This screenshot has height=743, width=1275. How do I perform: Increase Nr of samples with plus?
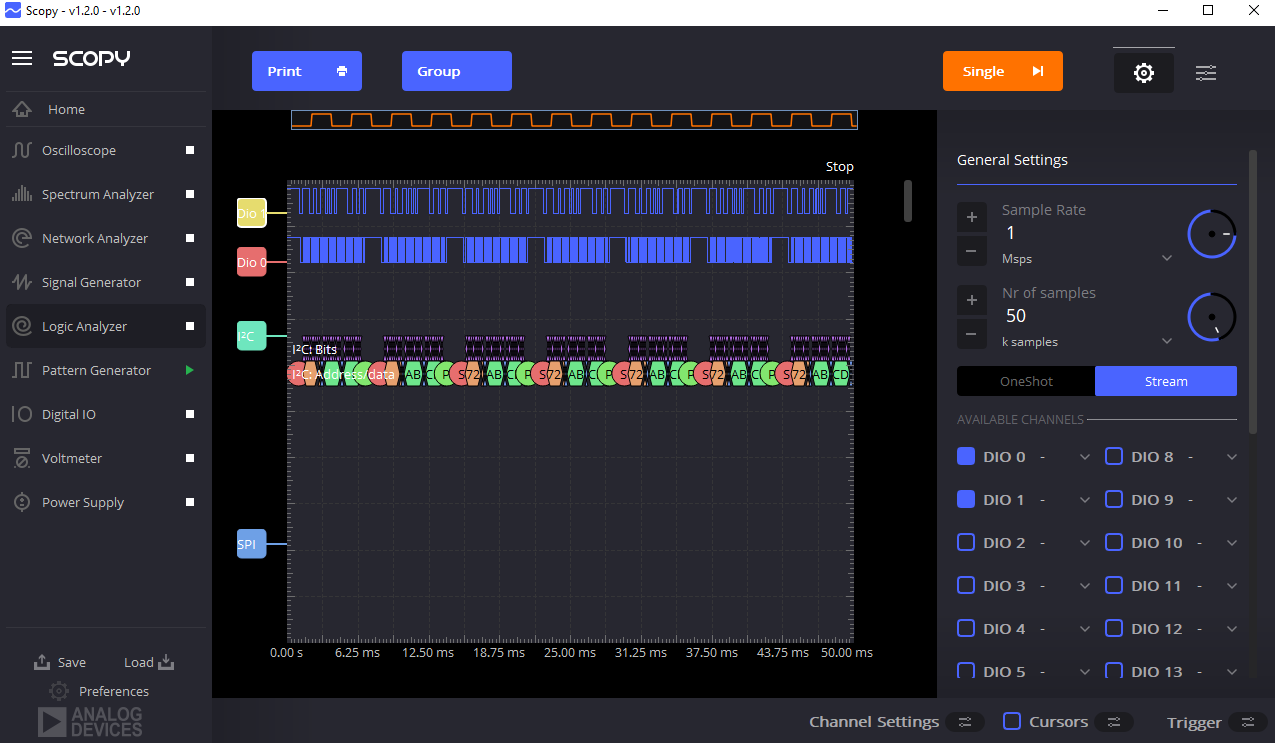point(972,300)
